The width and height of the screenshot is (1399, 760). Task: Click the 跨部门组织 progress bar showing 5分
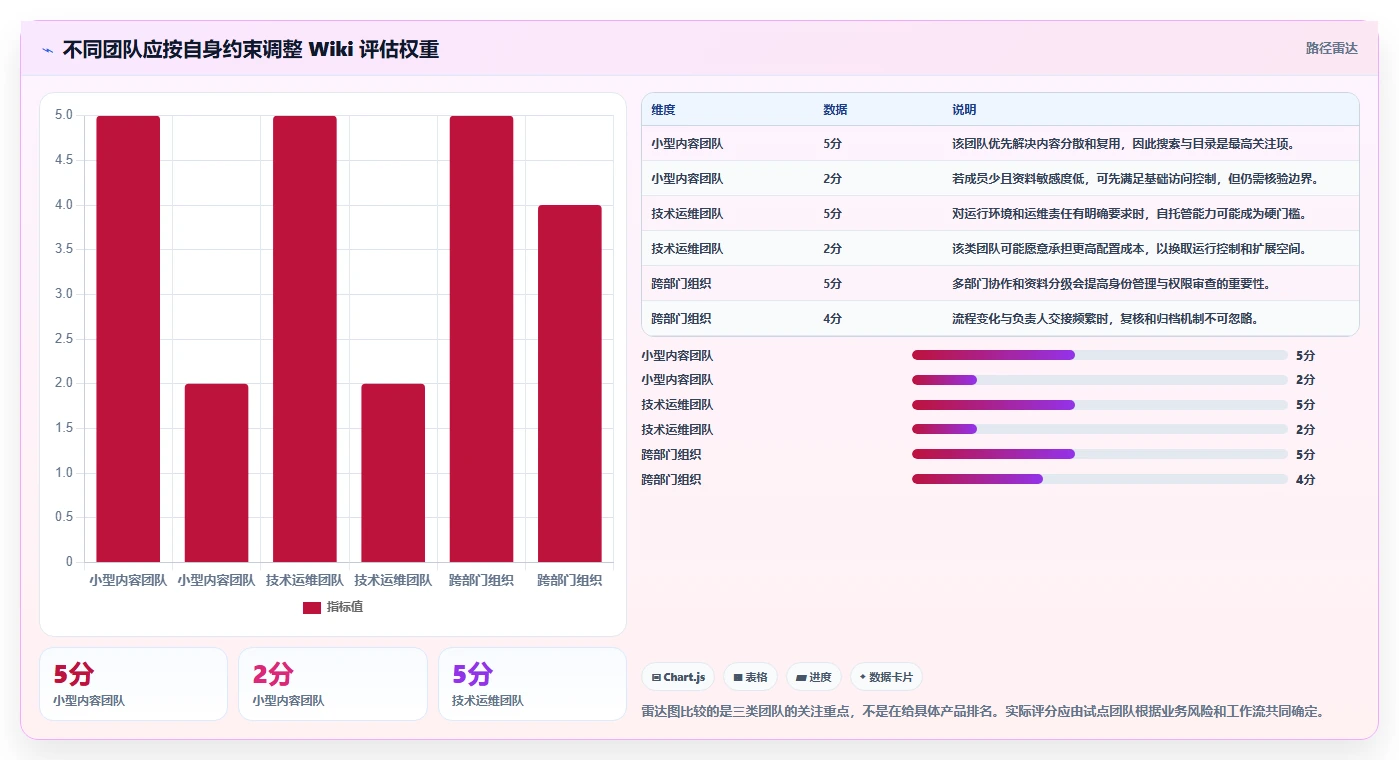coord(1100,455)
